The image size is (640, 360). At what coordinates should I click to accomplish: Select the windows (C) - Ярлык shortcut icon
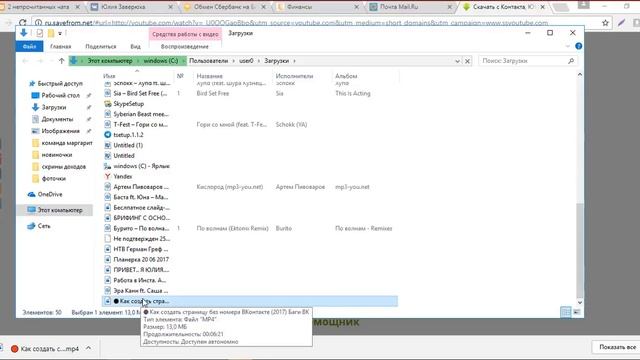point(107,166)
